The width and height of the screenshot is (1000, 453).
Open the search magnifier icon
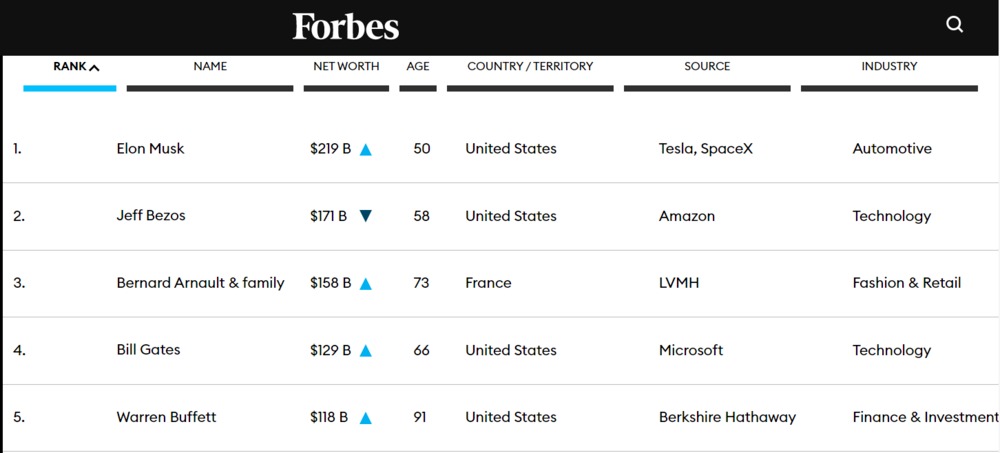point(954,25)
